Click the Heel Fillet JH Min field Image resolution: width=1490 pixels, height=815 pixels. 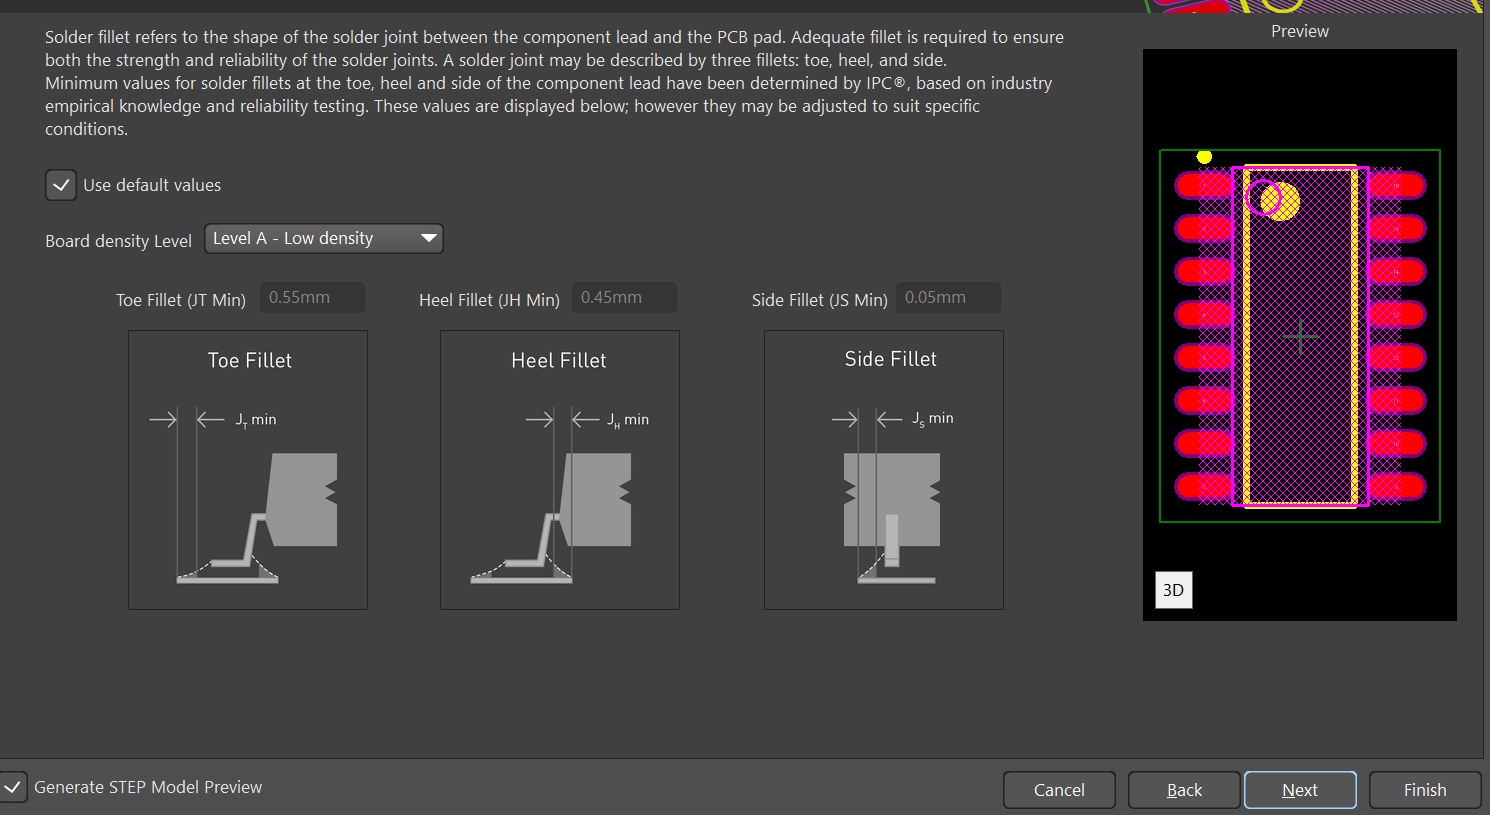(624, 298)
